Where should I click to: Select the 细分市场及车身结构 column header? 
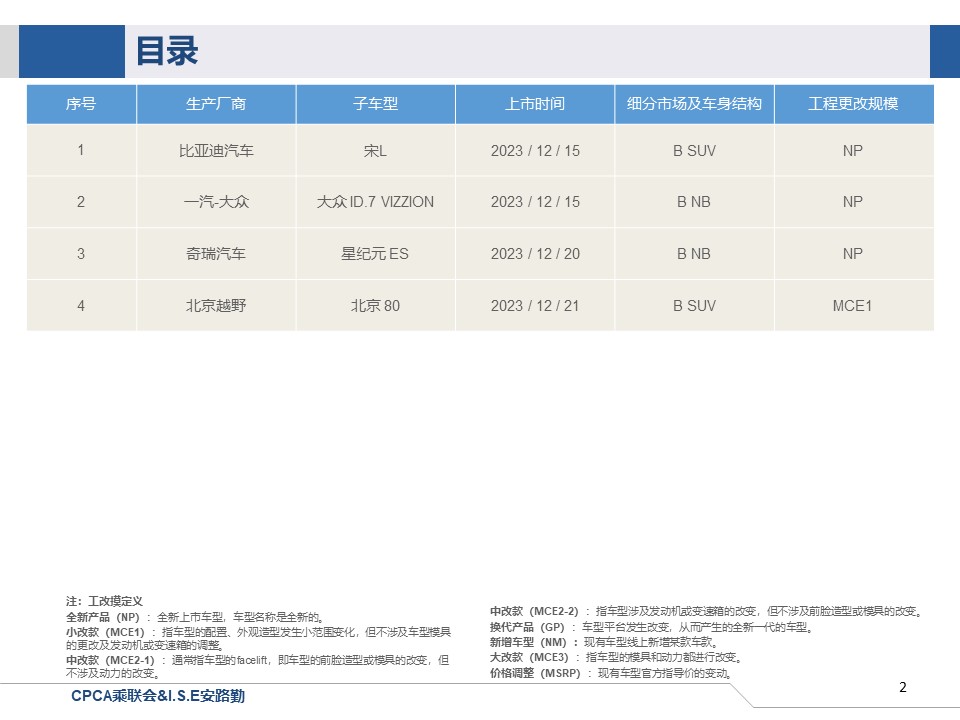[x=694, y=104]
